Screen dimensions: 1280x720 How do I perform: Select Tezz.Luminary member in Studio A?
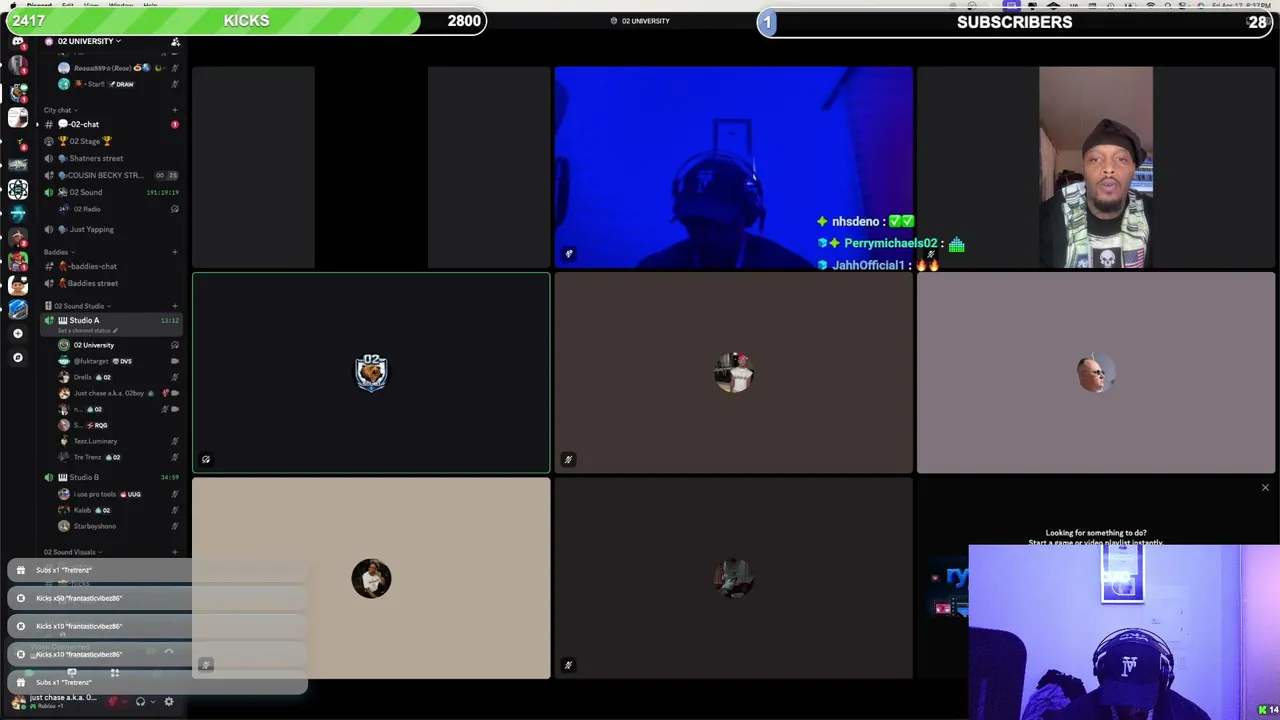(x=118, y=441)
